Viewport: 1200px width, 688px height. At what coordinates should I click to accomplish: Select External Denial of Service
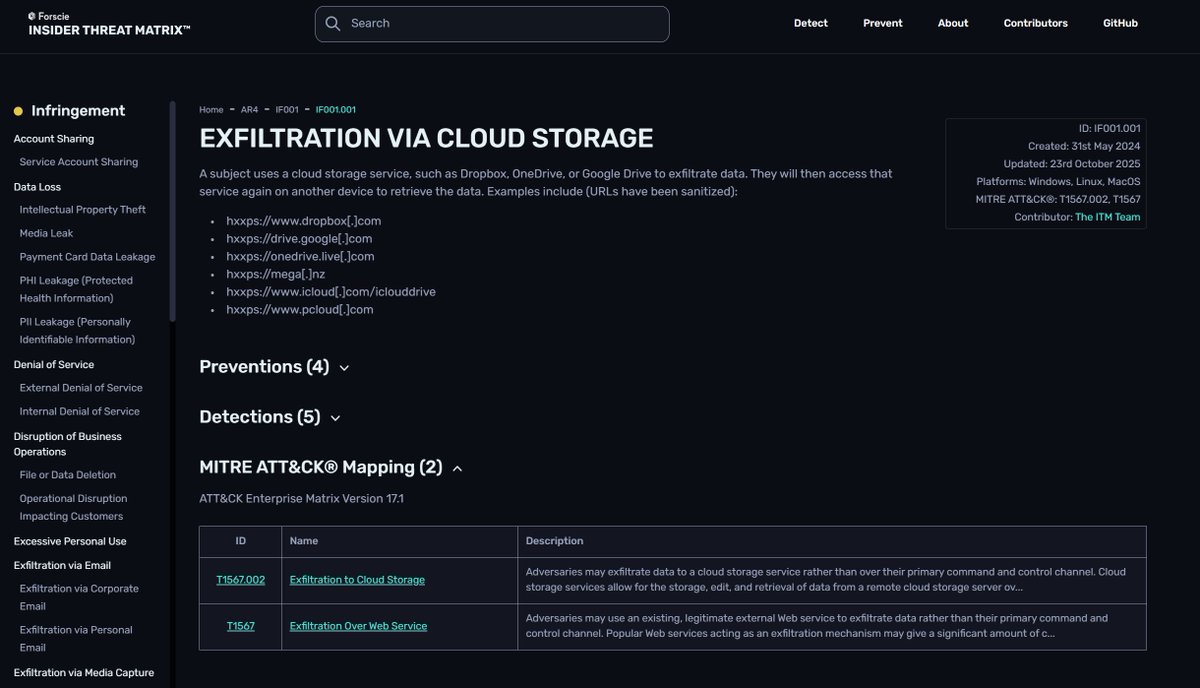tap(81, 388)
